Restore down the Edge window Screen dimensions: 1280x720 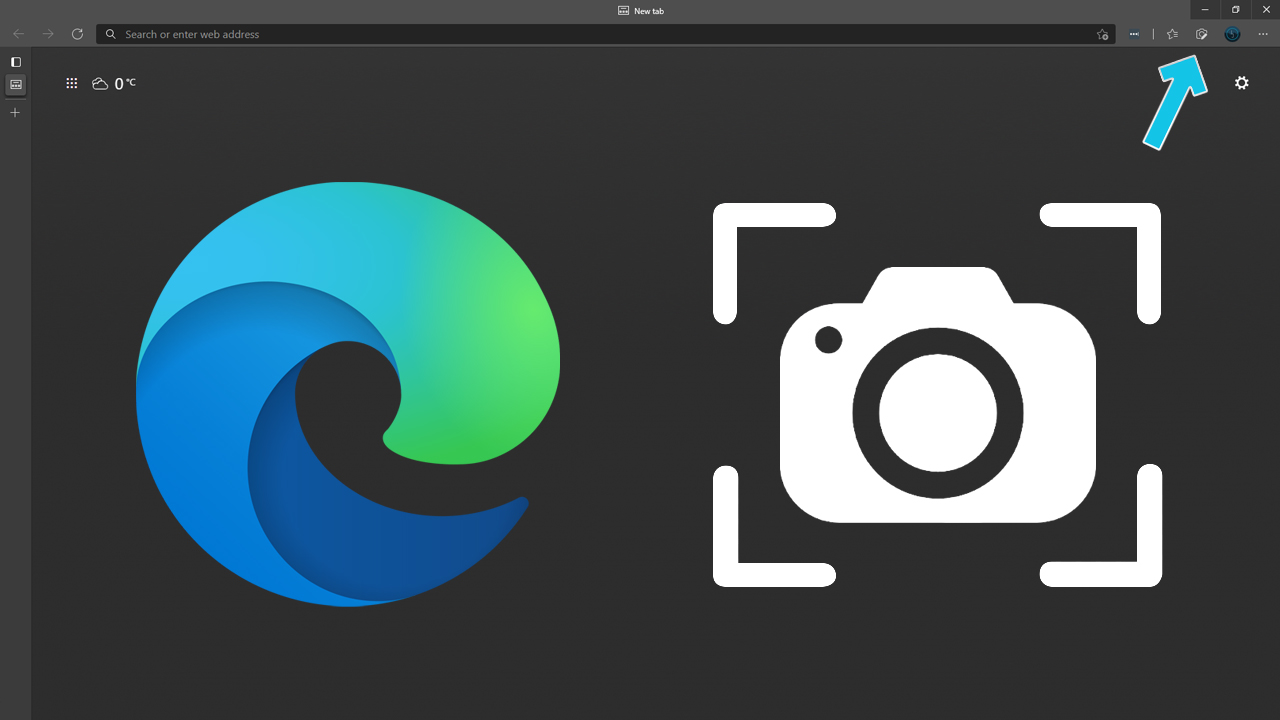click(x=1235, y=9)
